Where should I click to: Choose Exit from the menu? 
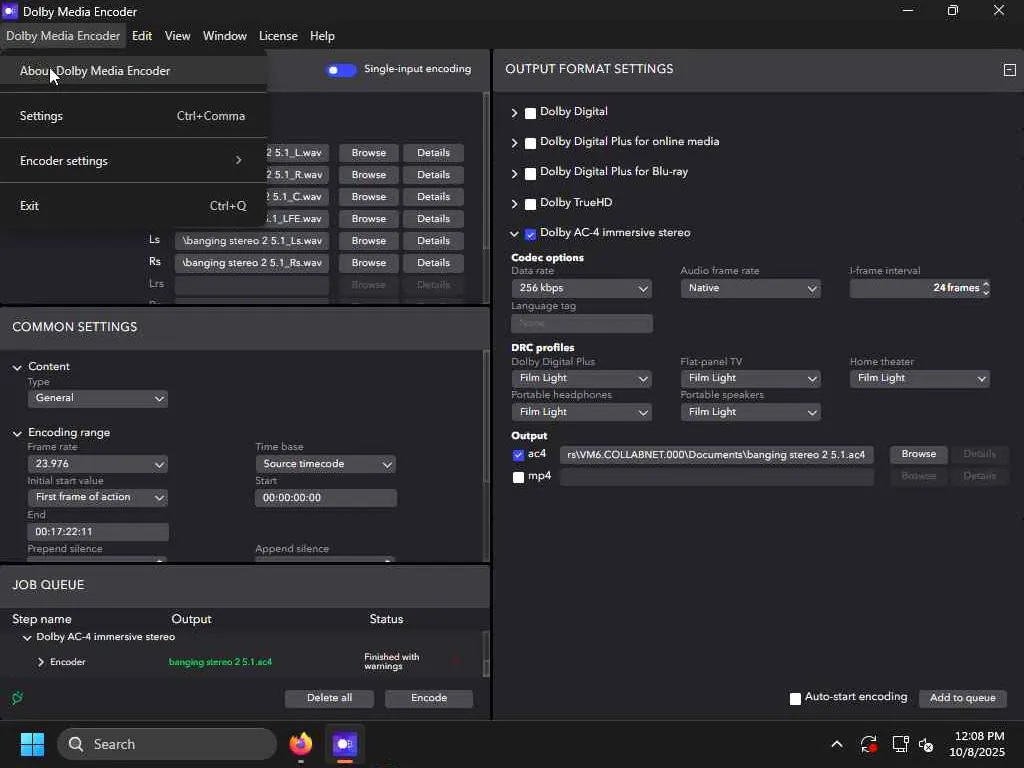(133, 206)
